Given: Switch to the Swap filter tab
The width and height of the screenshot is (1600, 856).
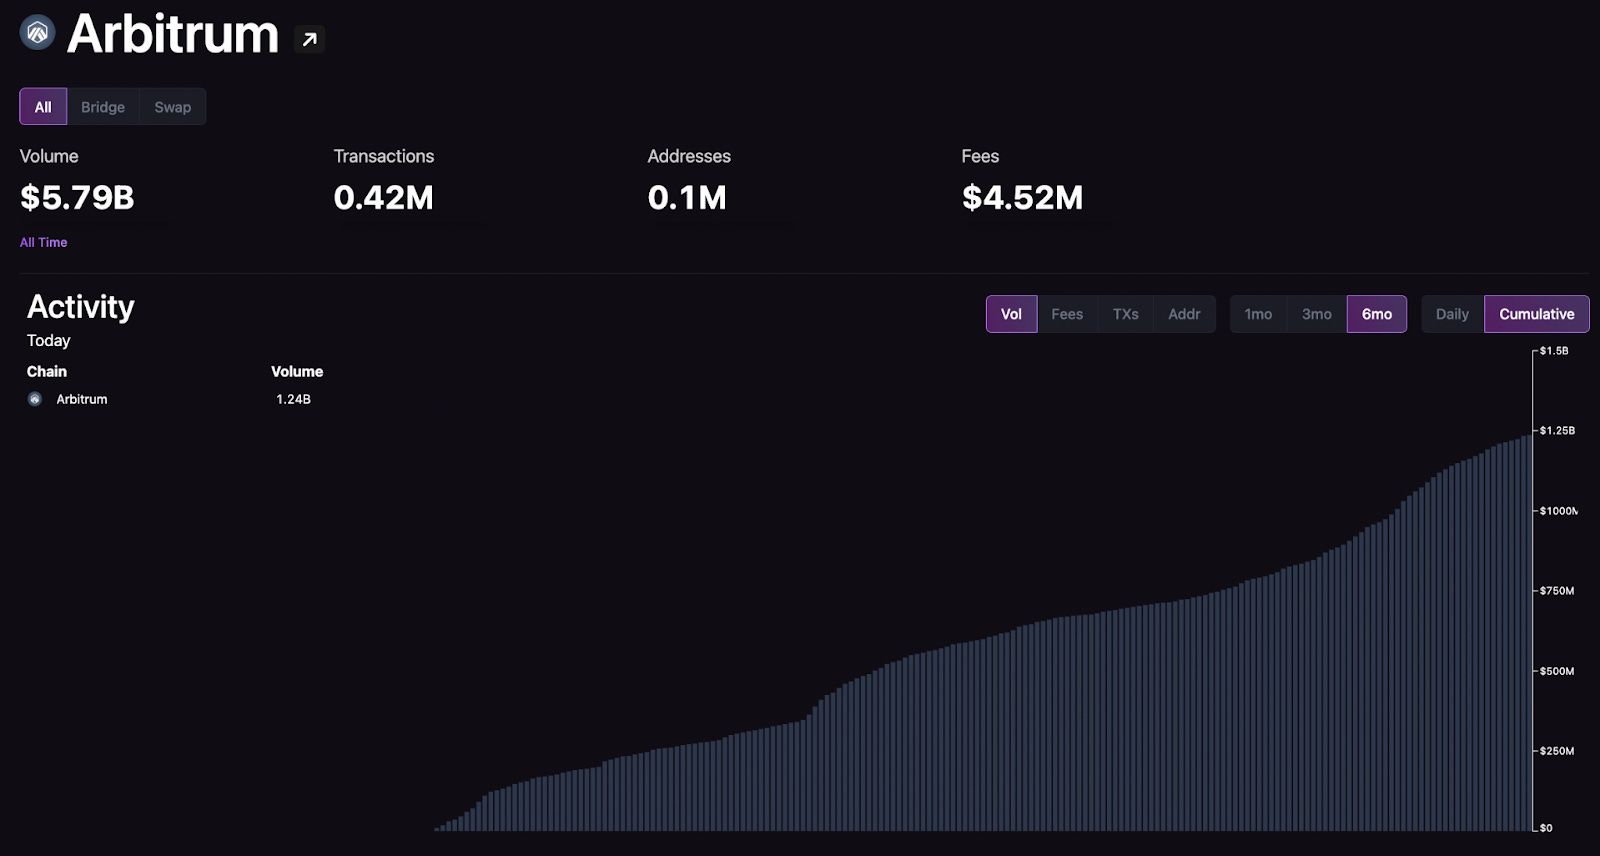Looking at the screenshot, I should (x=173, y=107).
